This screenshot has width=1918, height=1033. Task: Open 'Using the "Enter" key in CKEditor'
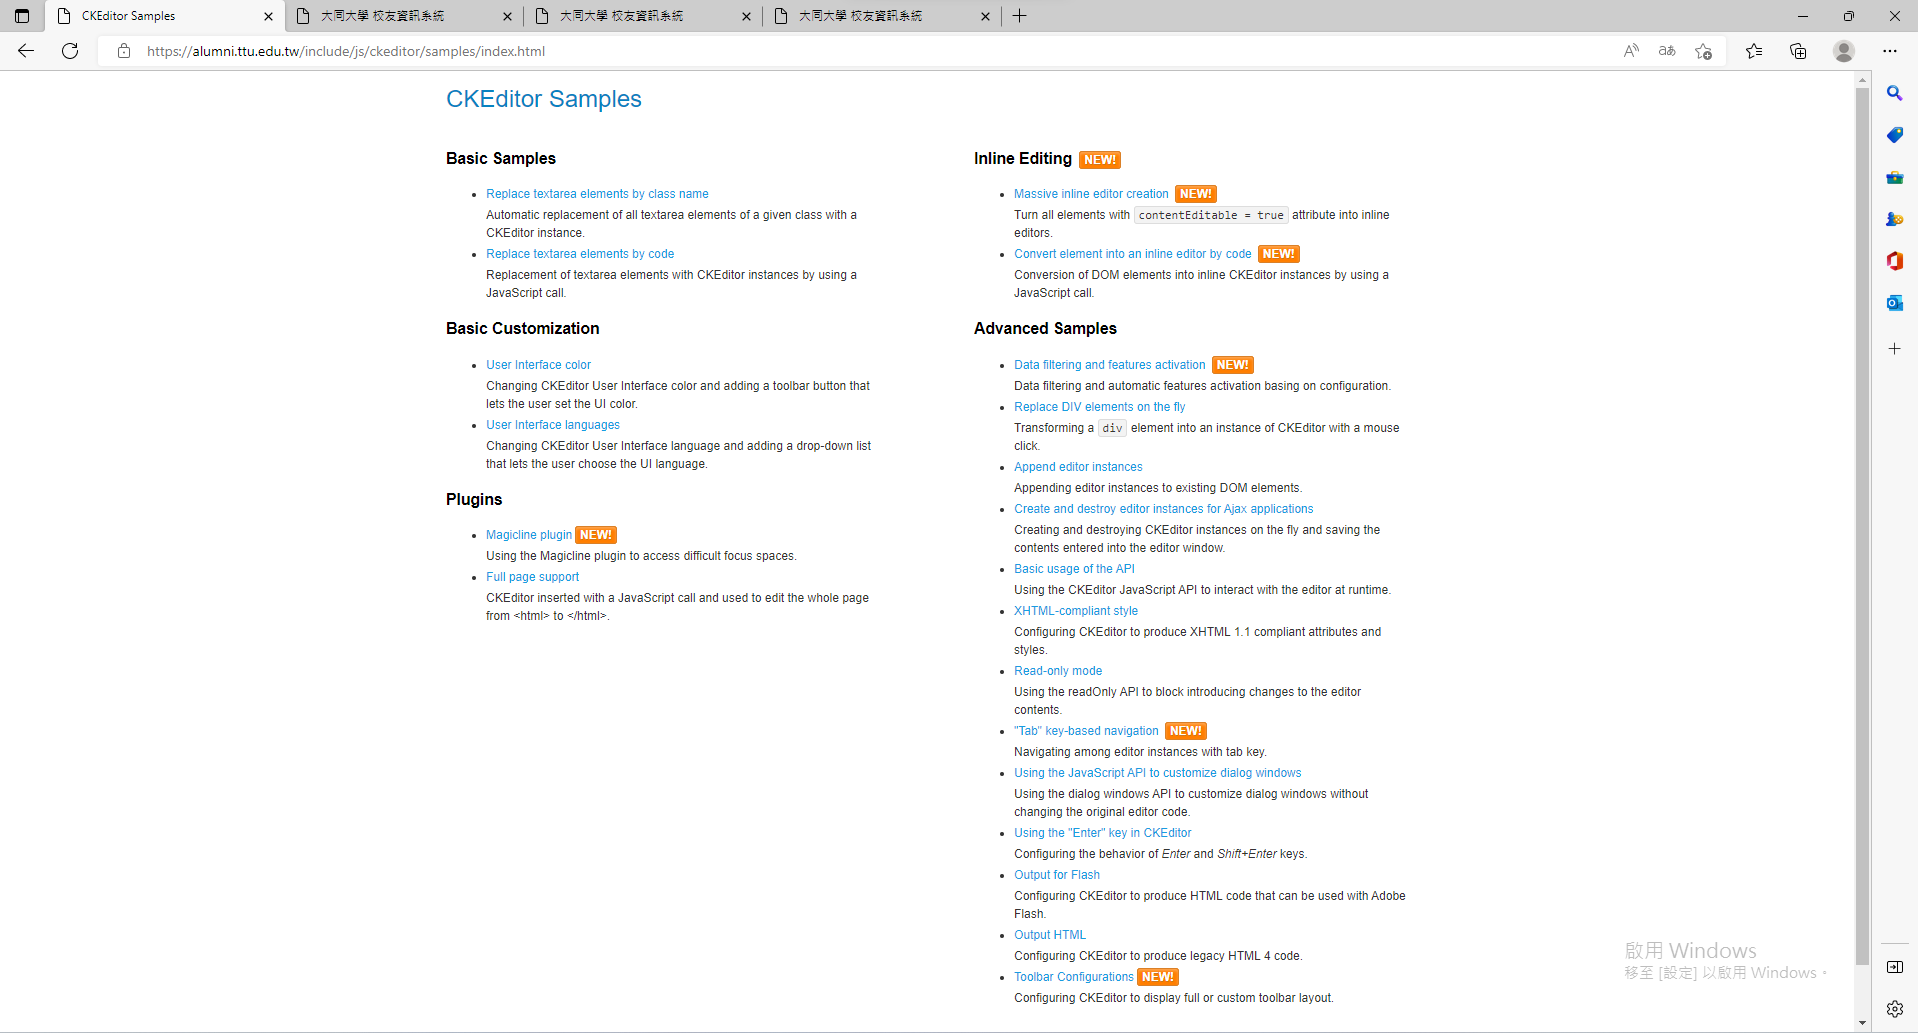point(1103,833)
